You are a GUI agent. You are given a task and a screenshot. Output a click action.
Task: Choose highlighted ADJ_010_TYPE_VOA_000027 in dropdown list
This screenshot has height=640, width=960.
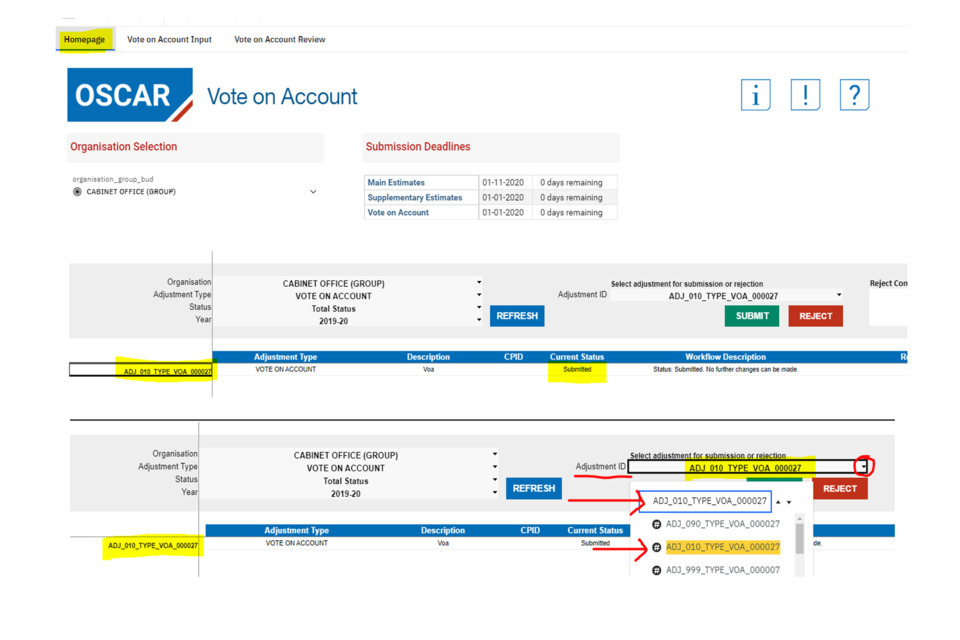coord(722,547)
